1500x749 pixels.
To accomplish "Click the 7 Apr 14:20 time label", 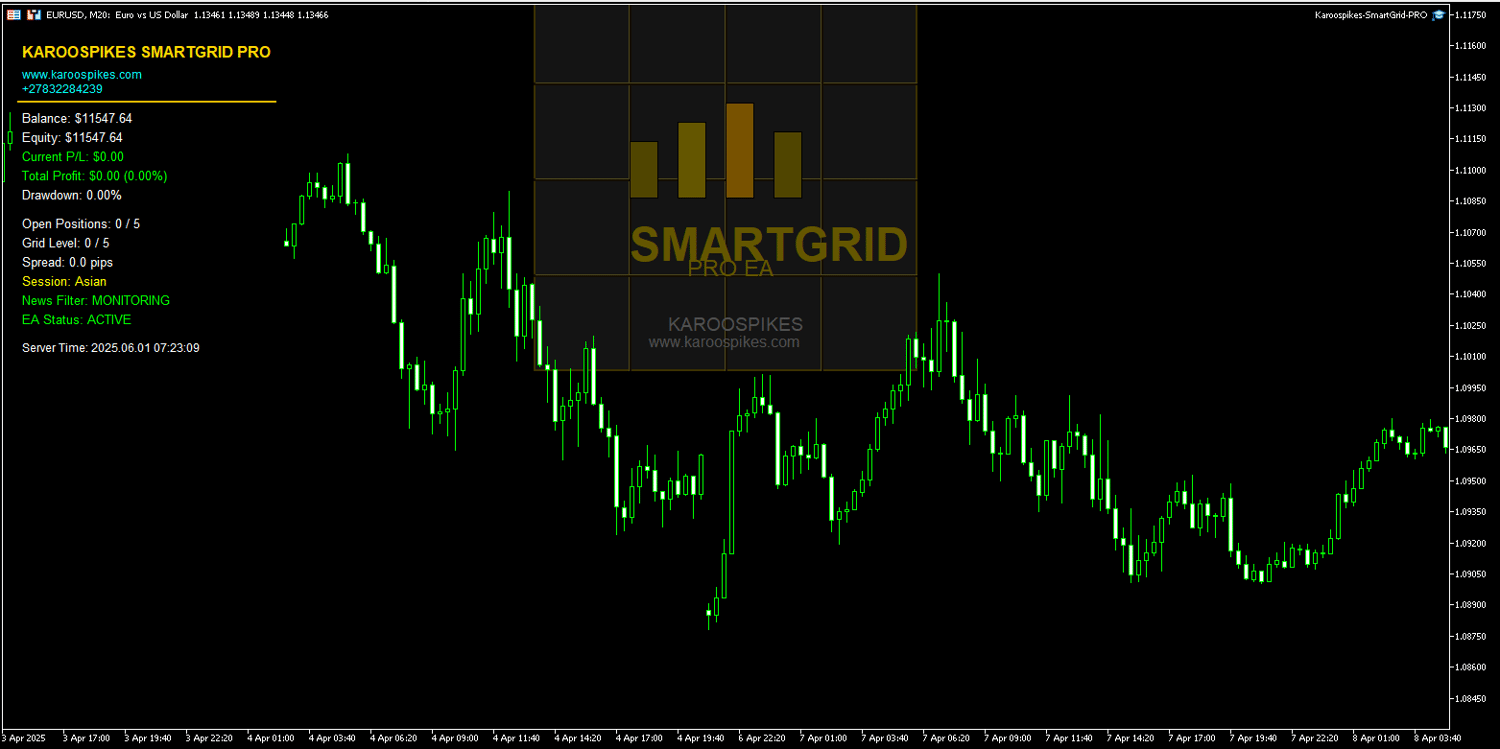I will [x=1131, y=738].
